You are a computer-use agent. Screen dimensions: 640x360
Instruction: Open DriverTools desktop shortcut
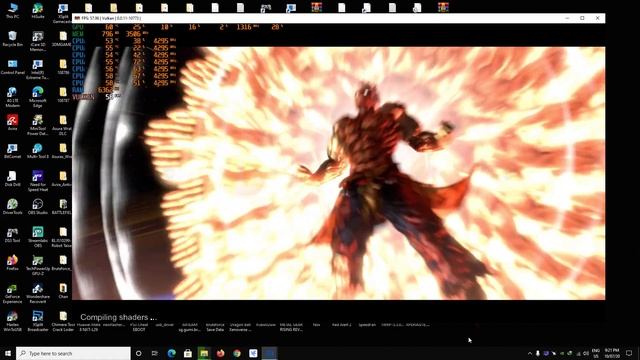click(x=12, y=207)
